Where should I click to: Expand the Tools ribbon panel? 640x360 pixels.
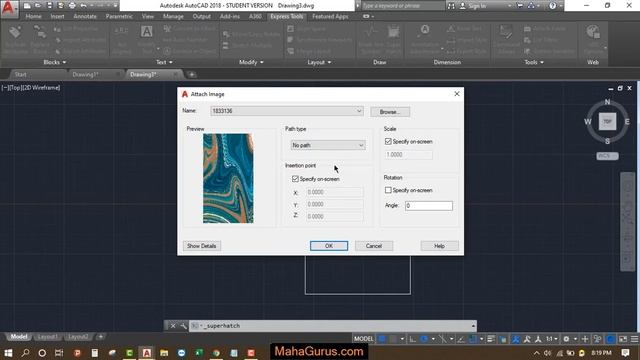pos(534,62)
